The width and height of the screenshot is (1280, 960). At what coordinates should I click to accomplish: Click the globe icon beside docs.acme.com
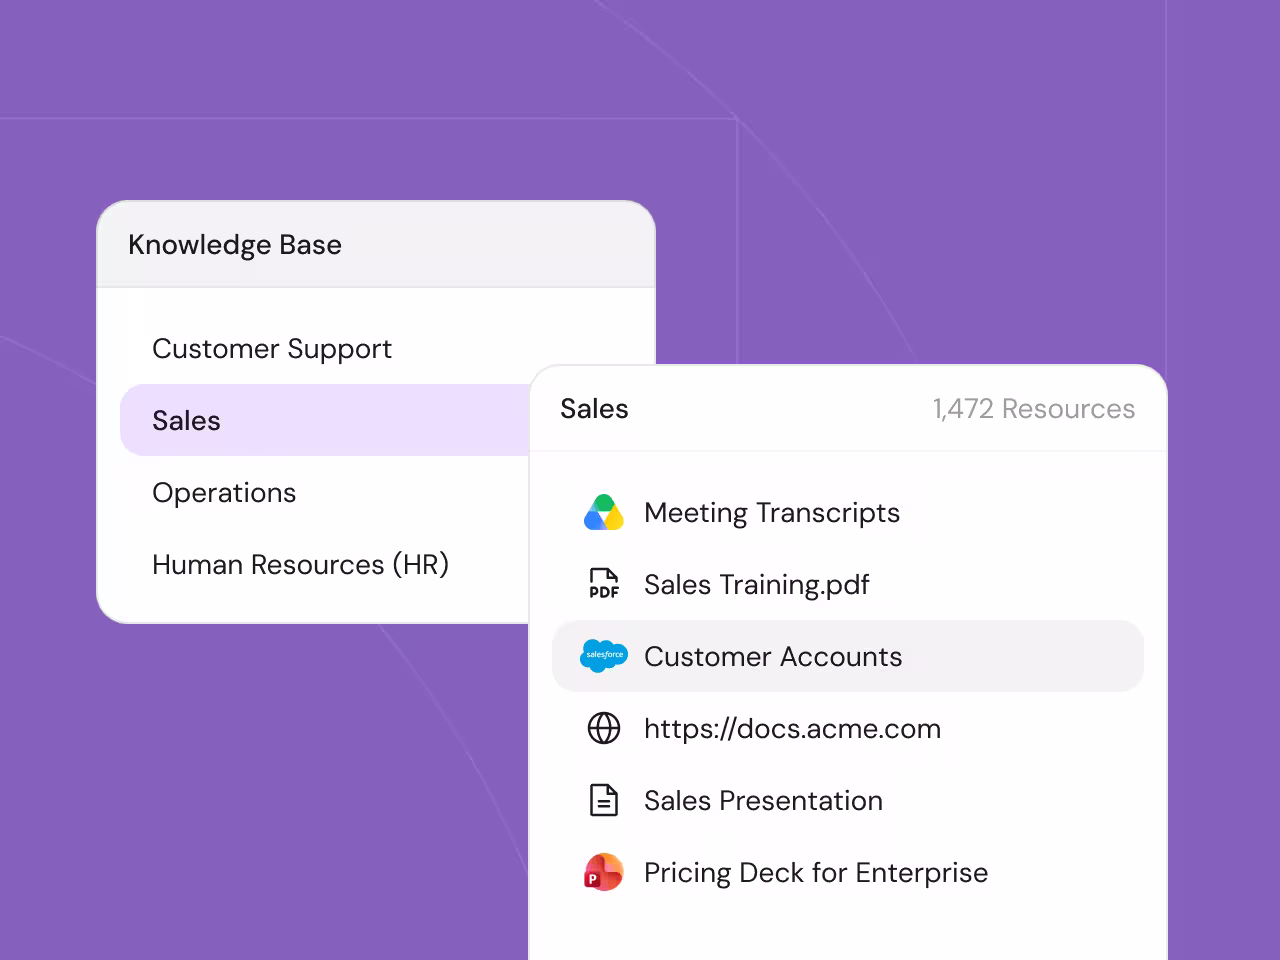[604, 728]
